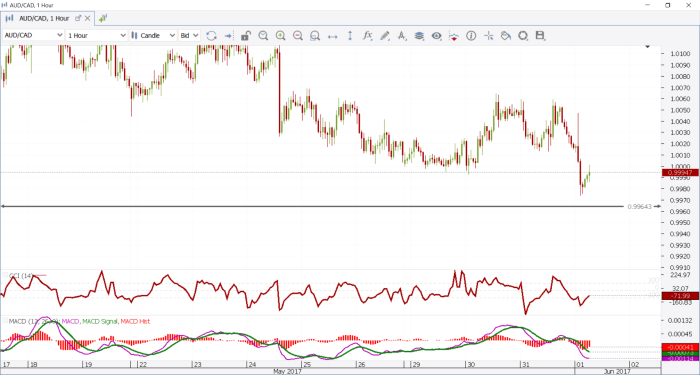Click the 0.99643 horizontal line label

tap(639, 207)
